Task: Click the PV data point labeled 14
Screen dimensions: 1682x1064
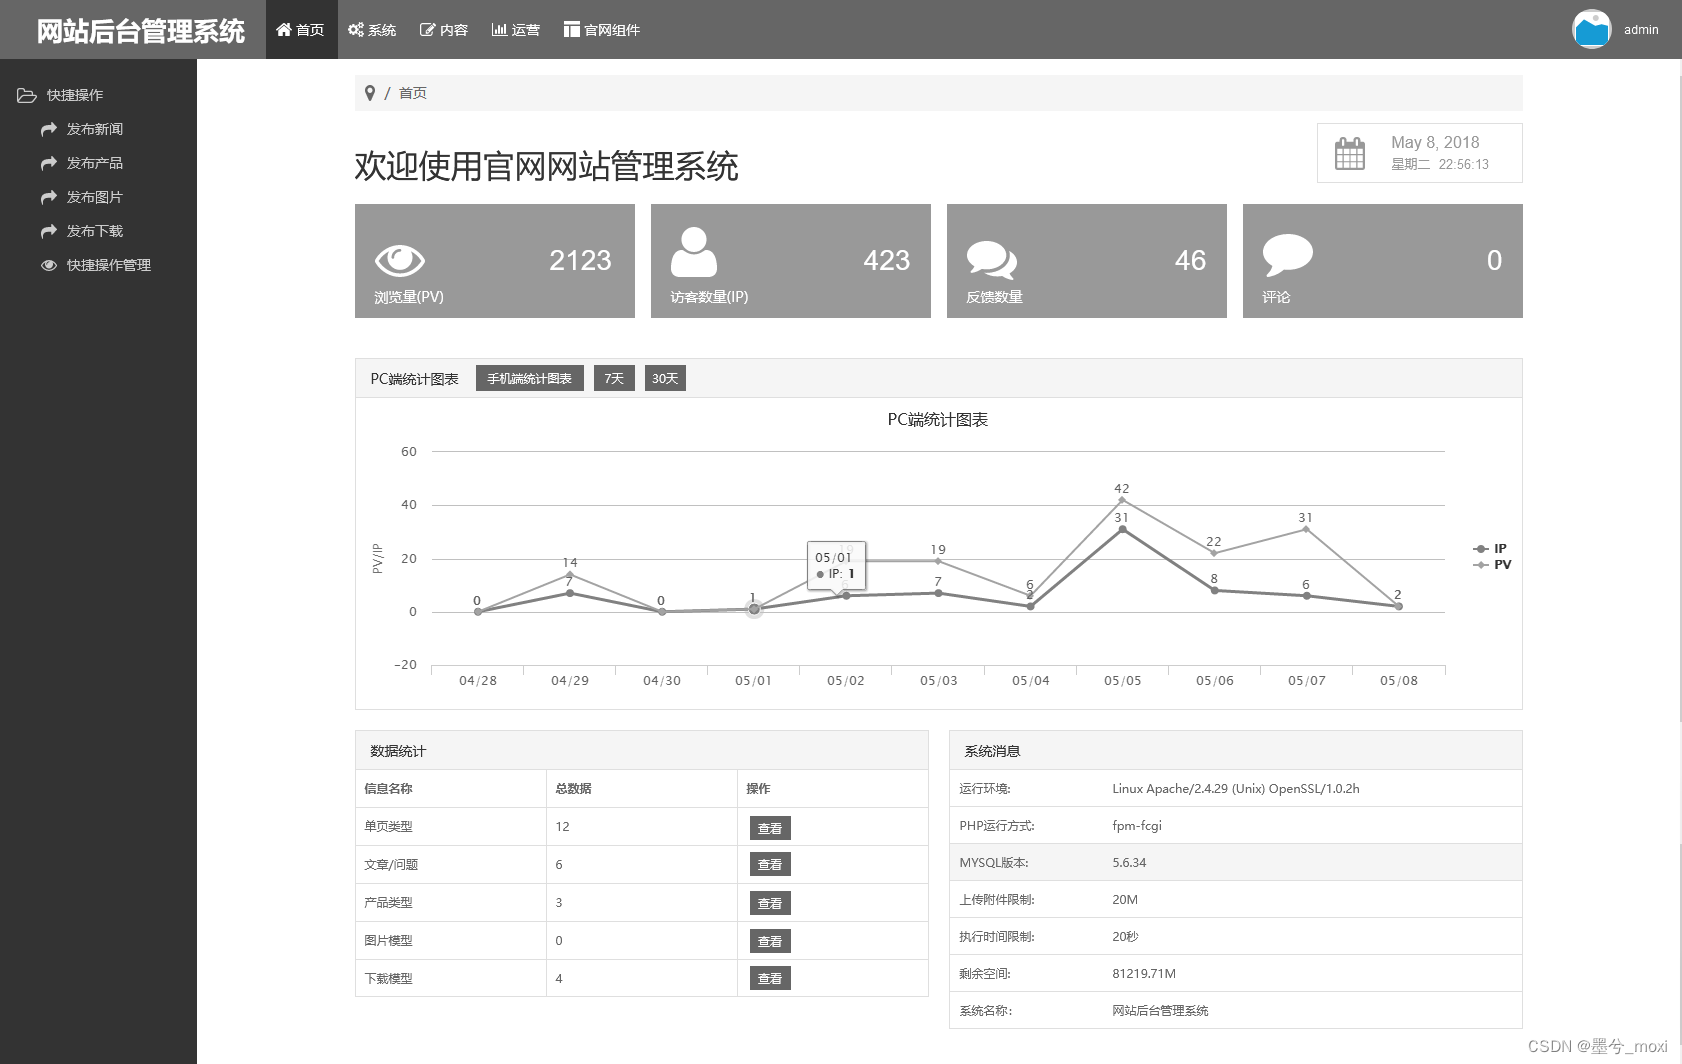Action: 570,574
